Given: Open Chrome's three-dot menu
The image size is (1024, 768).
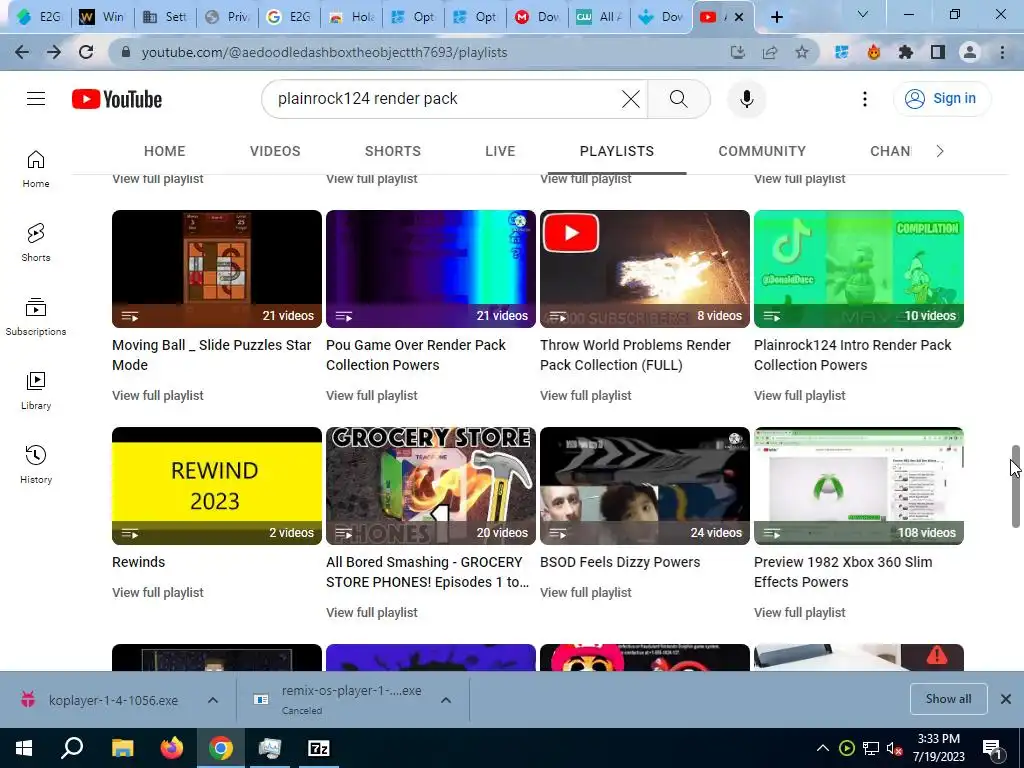Looking at the screenshot, I should tap(1002, 52).
